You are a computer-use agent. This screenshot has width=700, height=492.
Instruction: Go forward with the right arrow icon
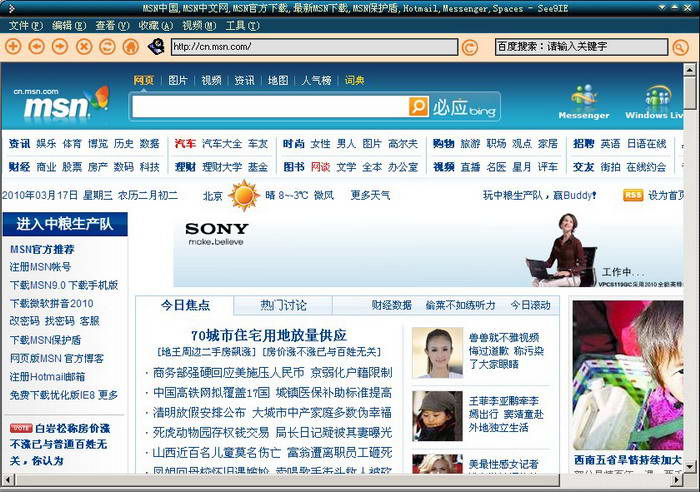point(60,46)
